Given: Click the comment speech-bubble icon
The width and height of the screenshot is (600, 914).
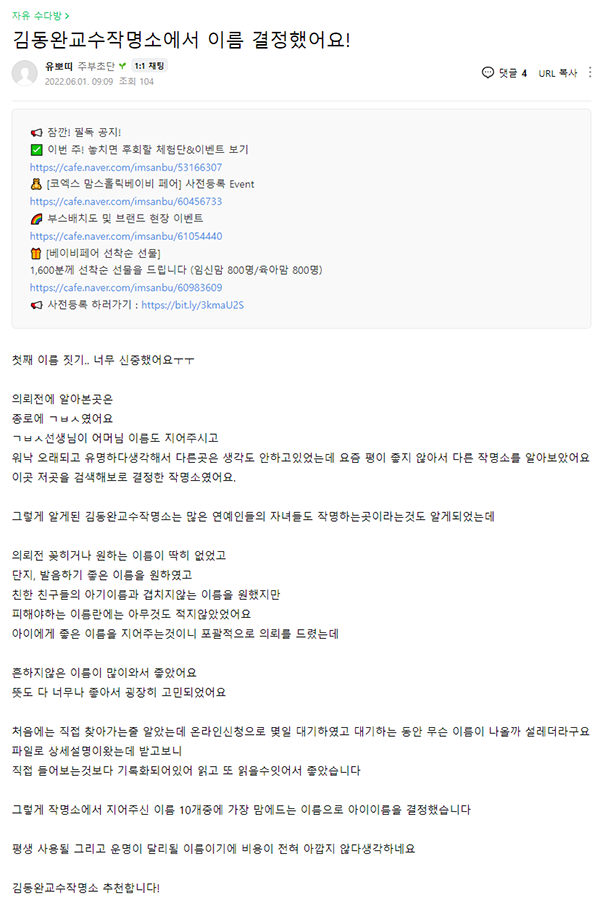Looking at the screenshot, I should (488, 73).
